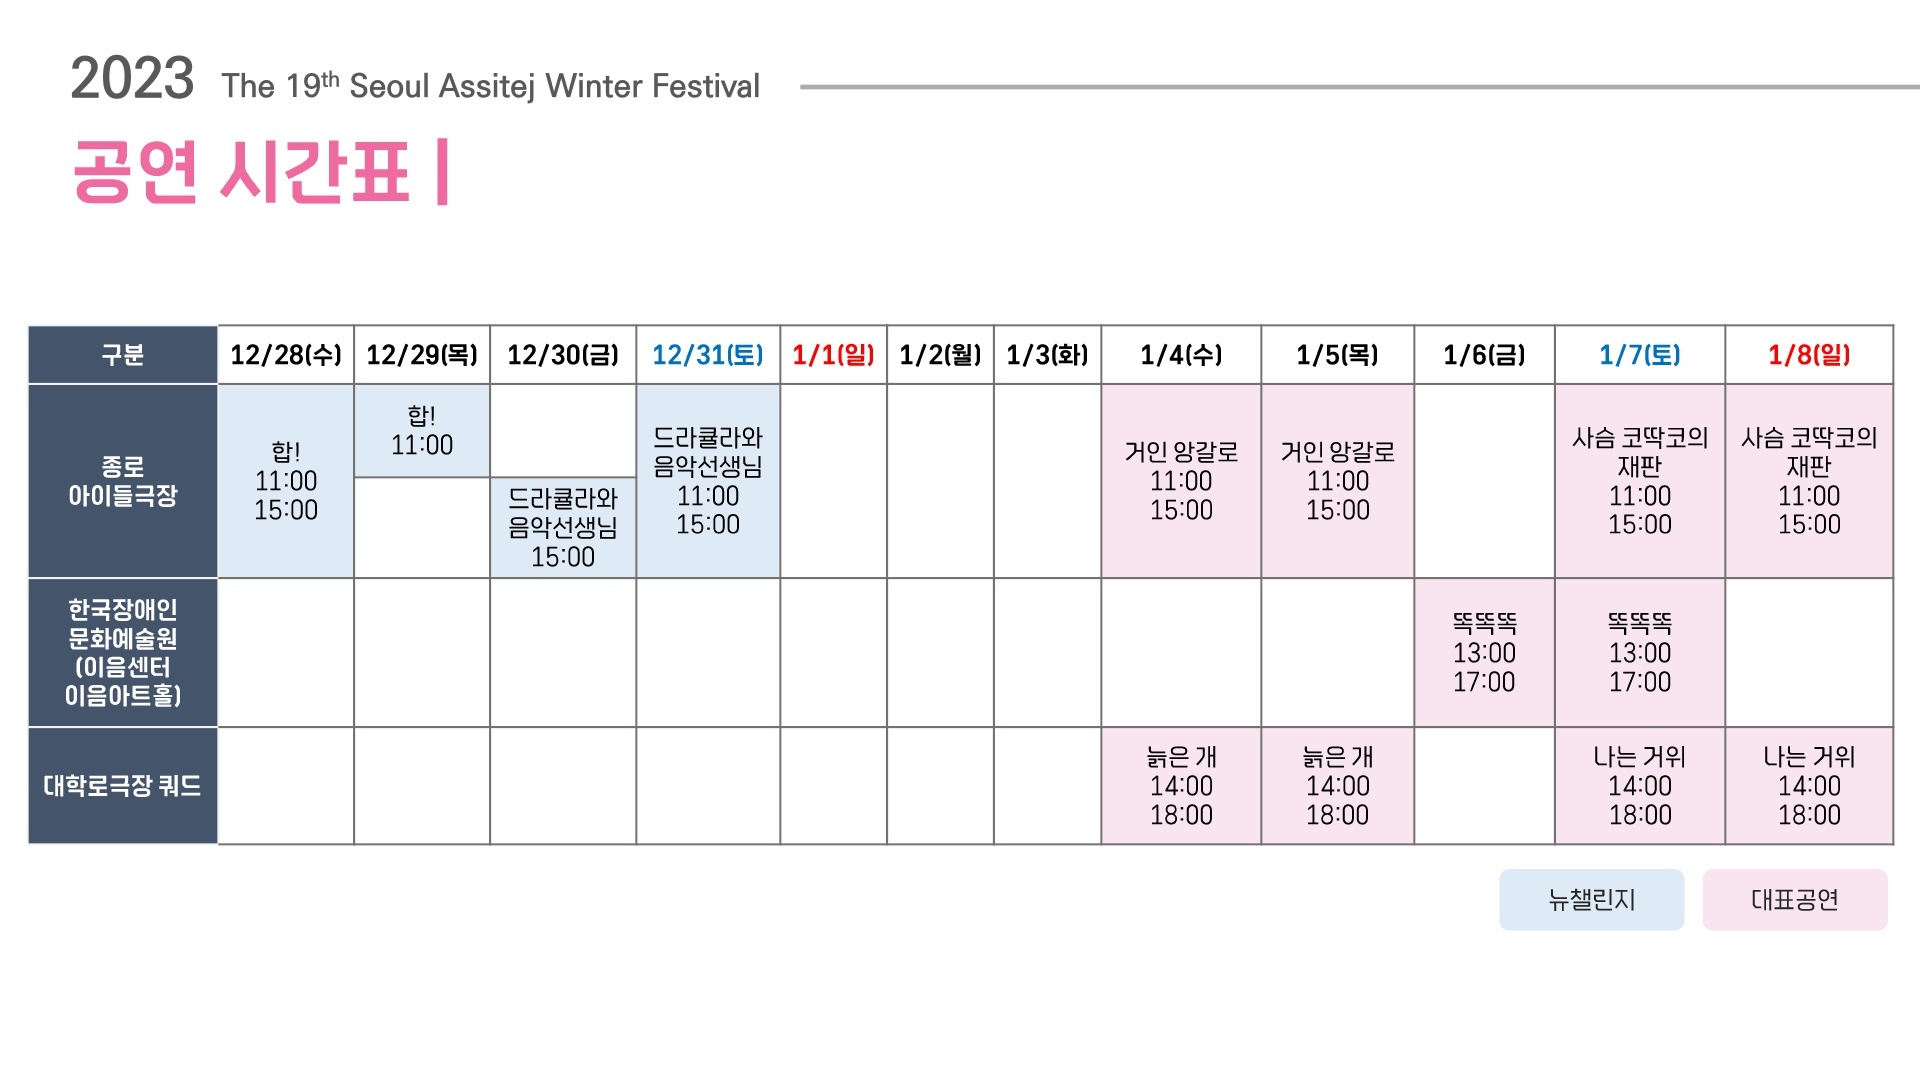Click the 1/1(일) column header
The image size is (1920, 1080).
[833, 355]
